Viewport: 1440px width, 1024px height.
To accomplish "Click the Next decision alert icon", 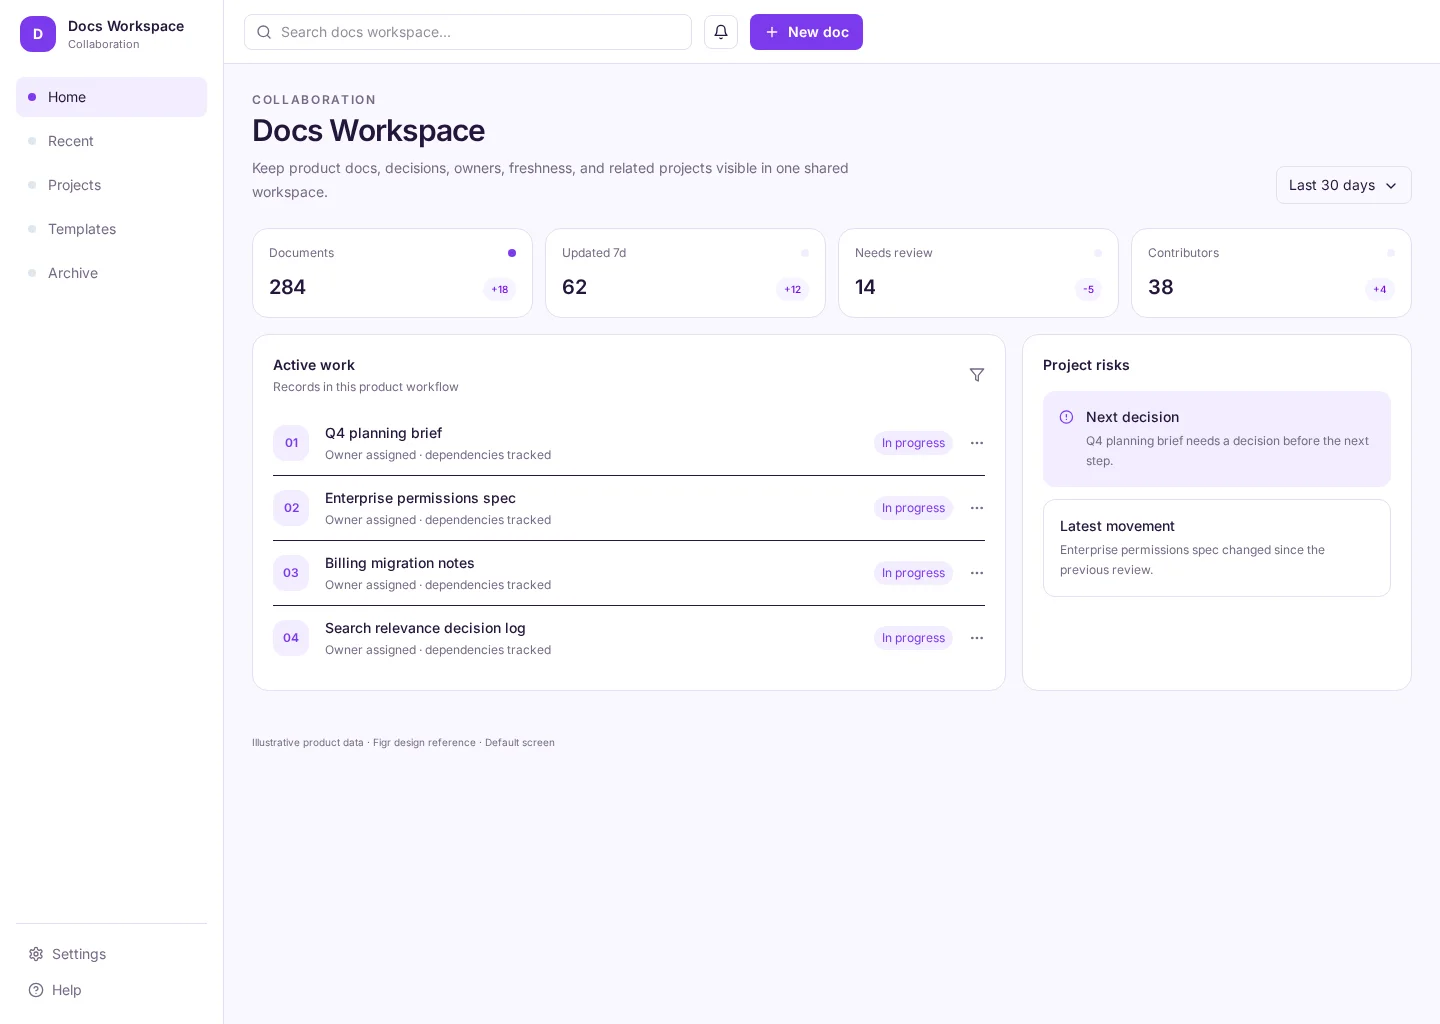I will click(1067, 417).
